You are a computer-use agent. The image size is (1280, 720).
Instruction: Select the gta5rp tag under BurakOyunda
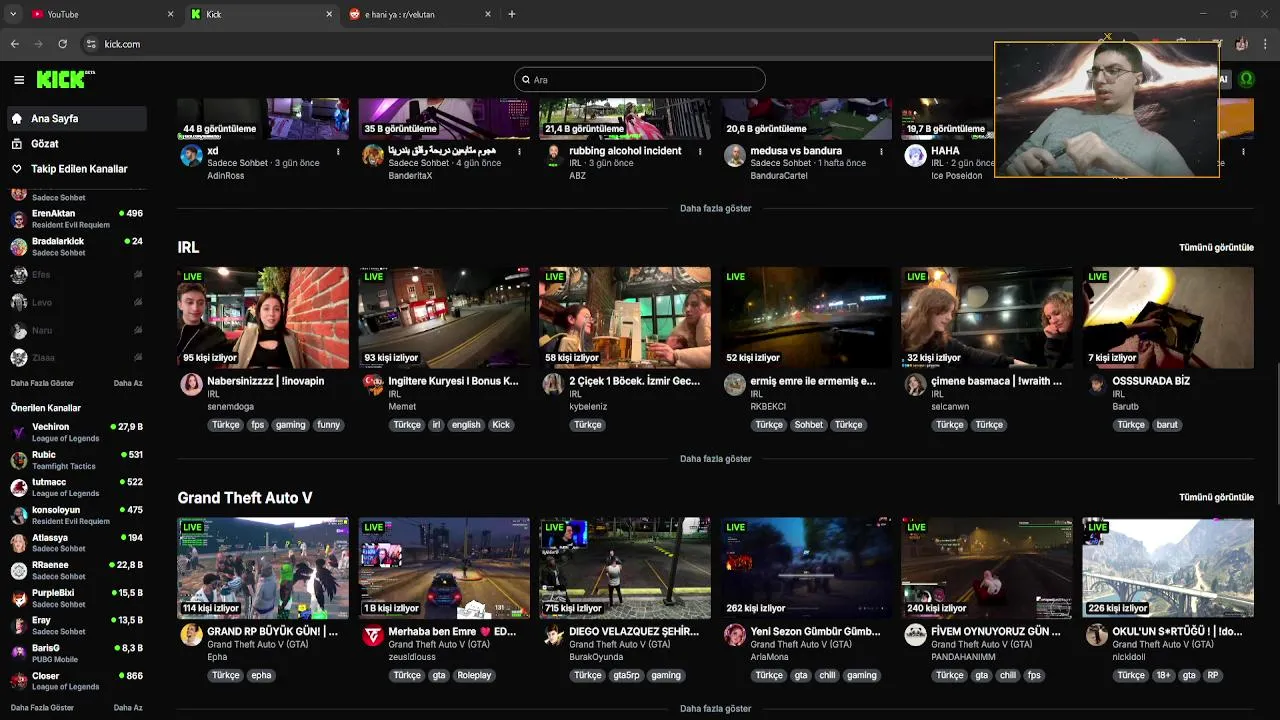click(626, 676)
